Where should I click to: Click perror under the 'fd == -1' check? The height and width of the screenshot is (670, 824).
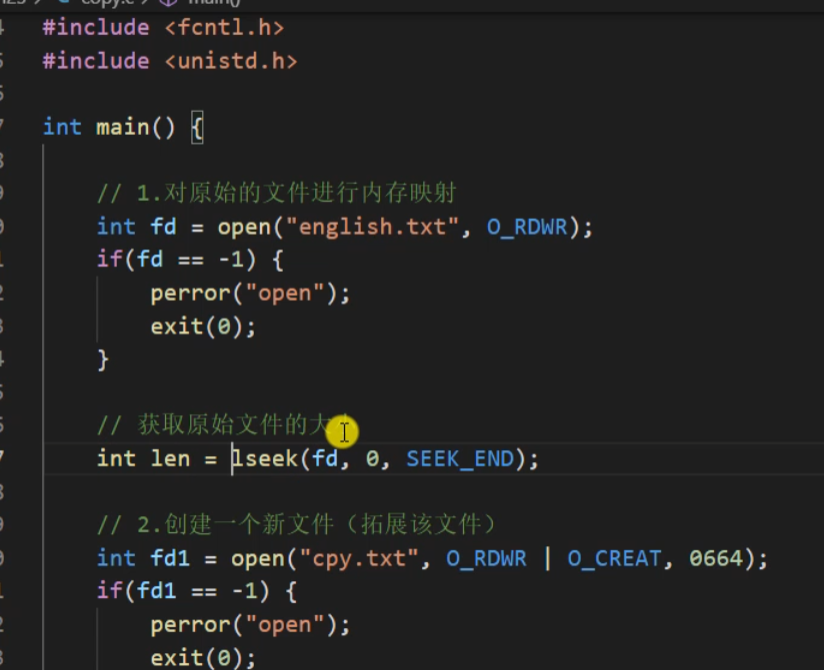191,293
